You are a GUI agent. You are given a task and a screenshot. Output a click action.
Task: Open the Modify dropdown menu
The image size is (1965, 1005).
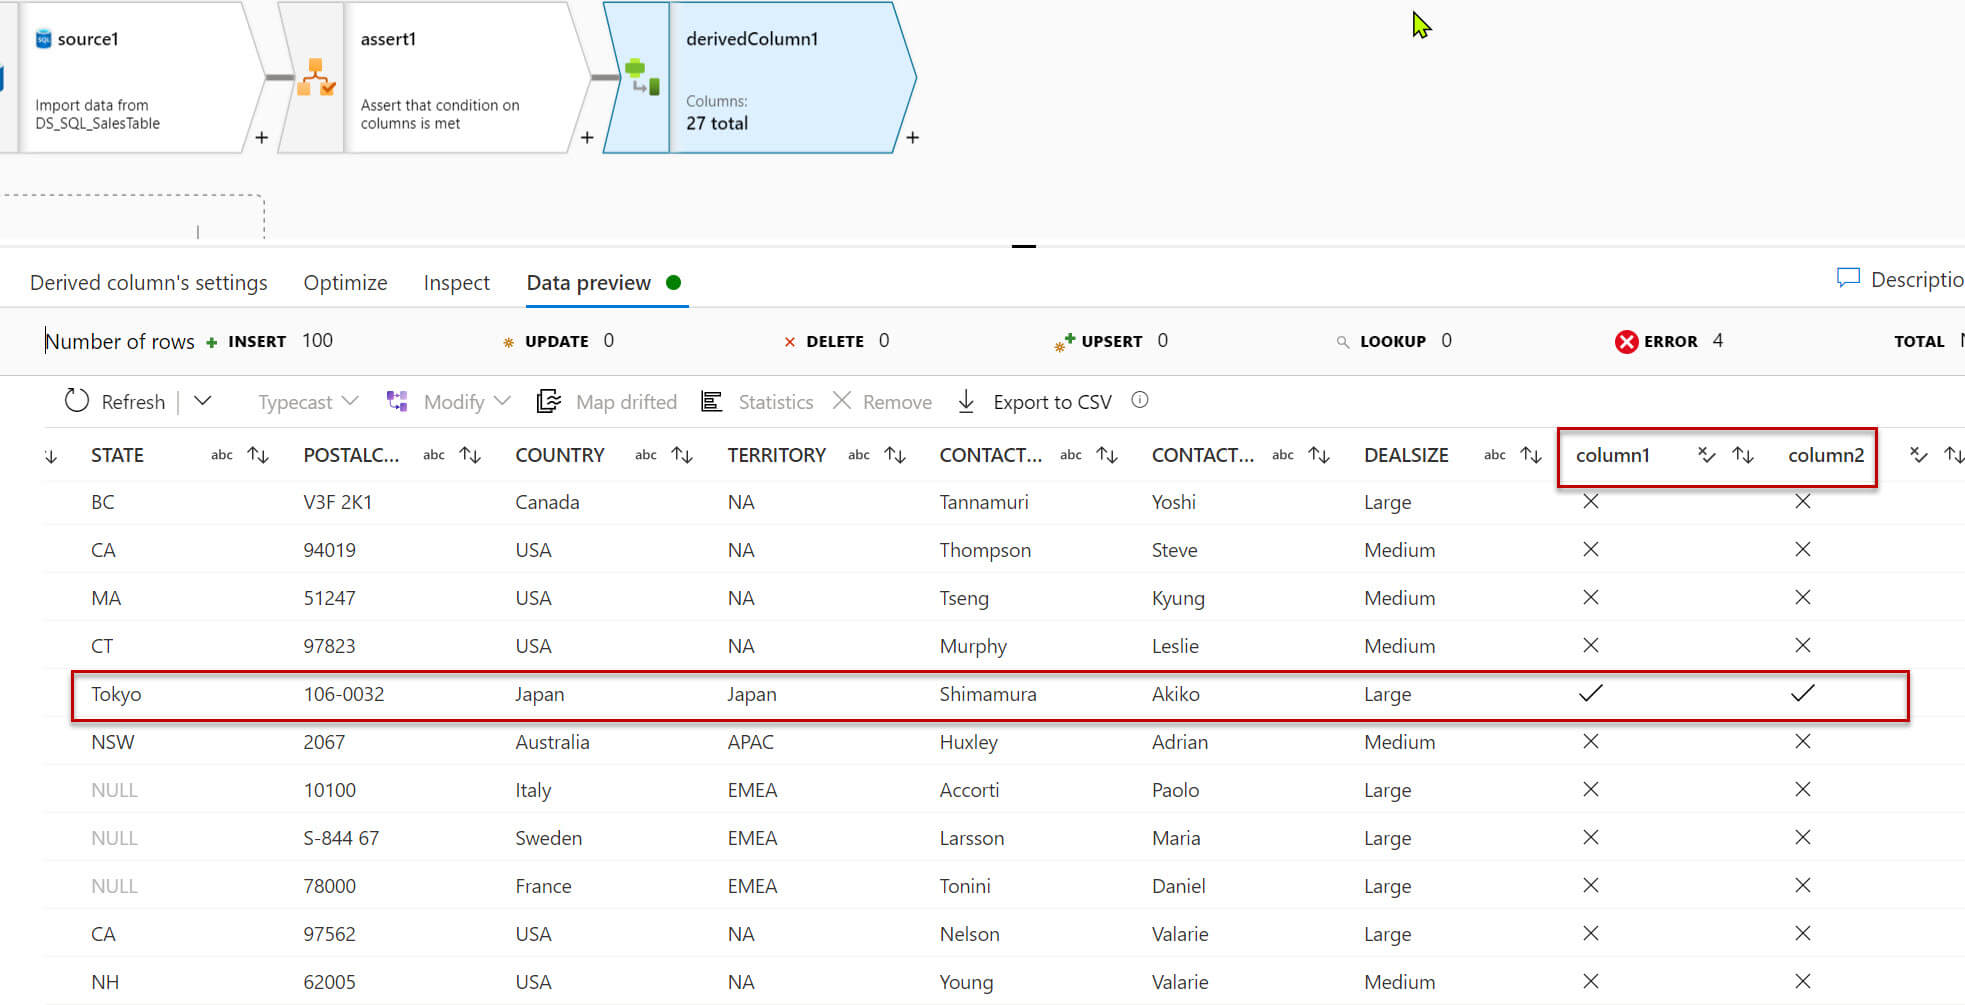(x=449, y=402)
